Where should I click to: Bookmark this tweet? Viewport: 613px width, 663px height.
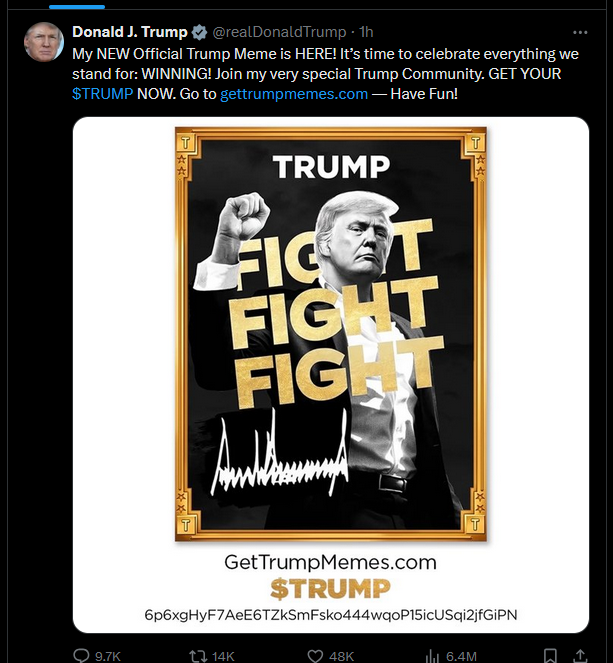[550, 656]
